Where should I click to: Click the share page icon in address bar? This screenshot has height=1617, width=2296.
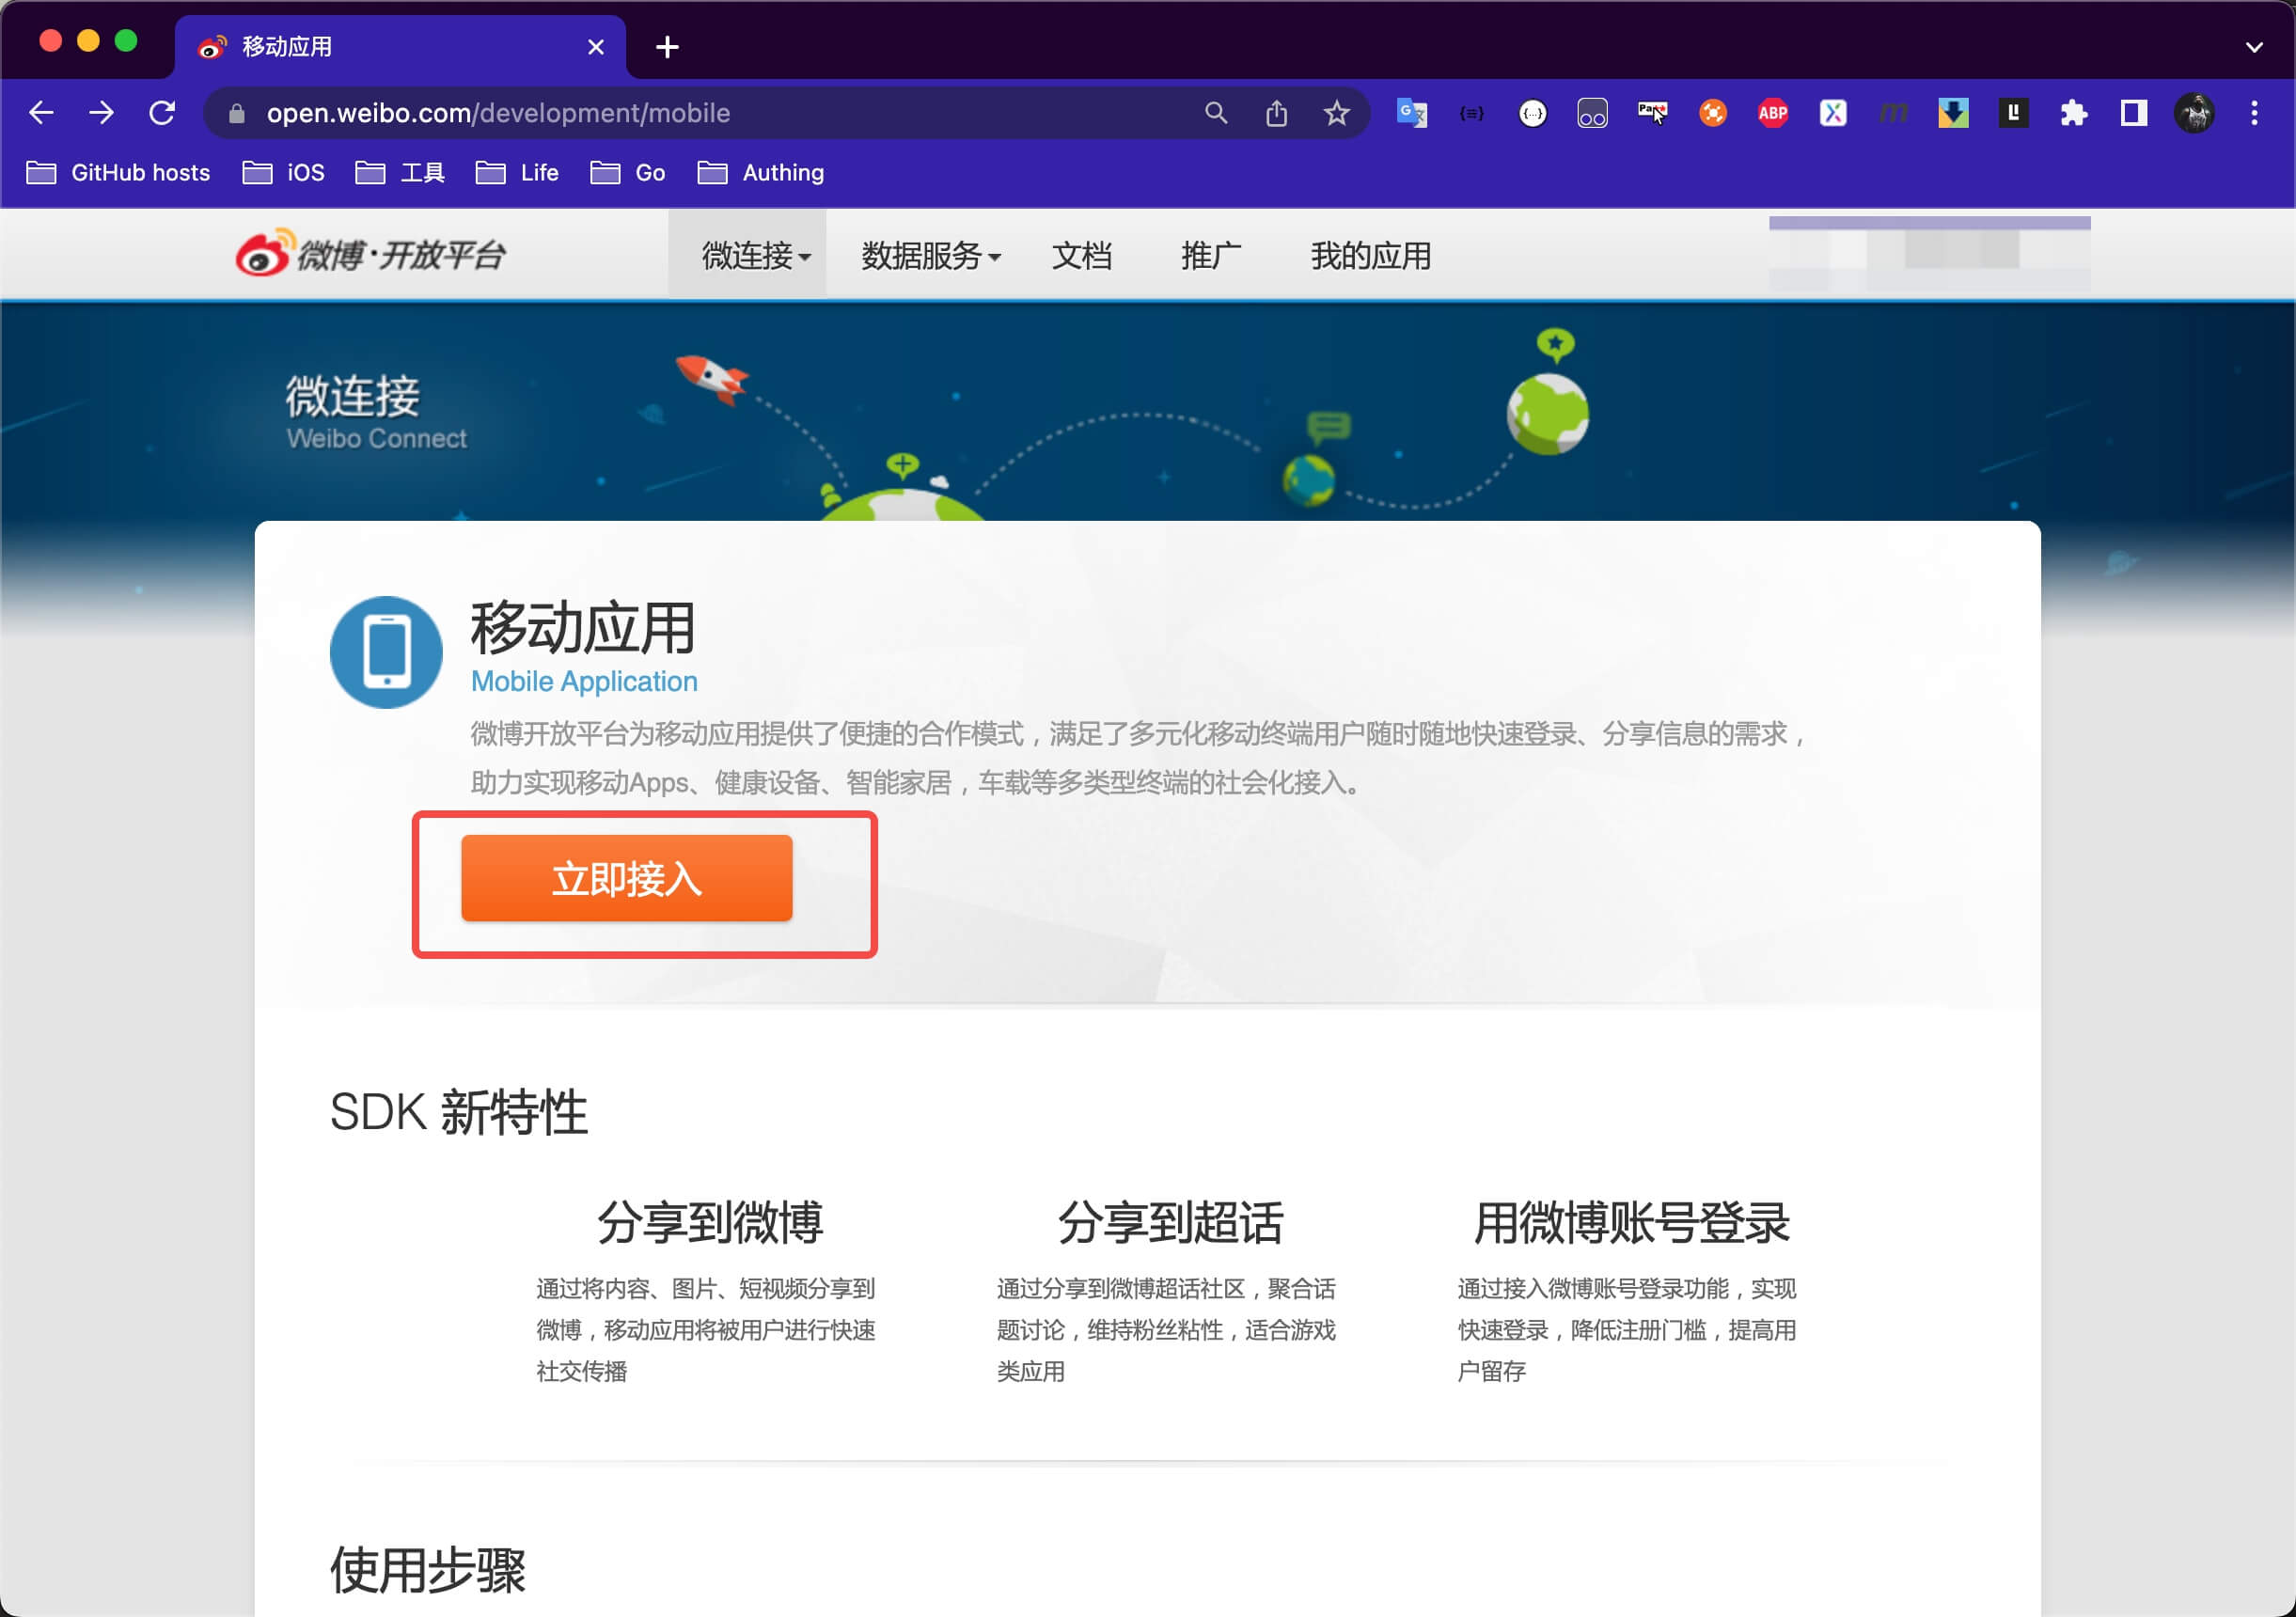(1276, 113)
